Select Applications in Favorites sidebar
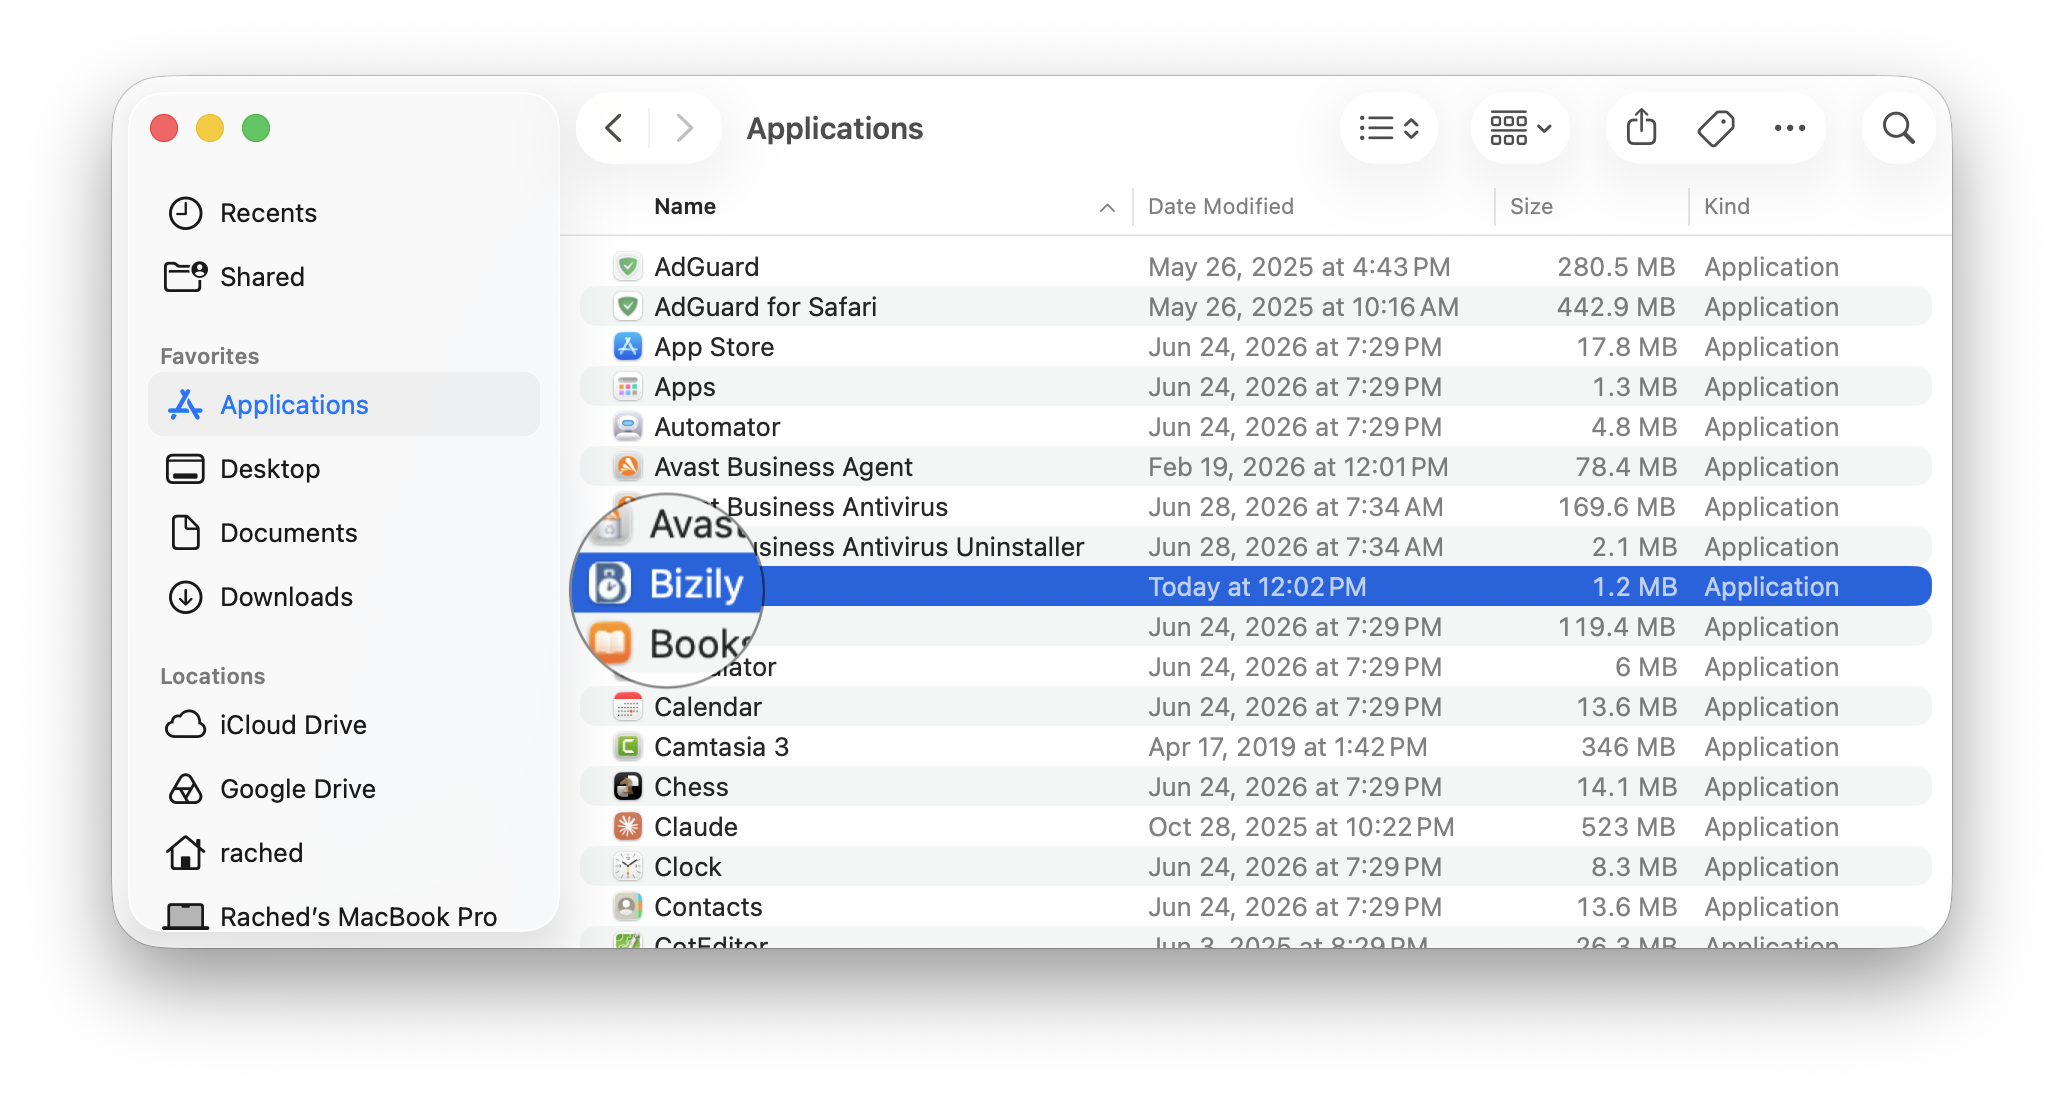Screen dimensions: 2064x1096 (x=344, y=405)
